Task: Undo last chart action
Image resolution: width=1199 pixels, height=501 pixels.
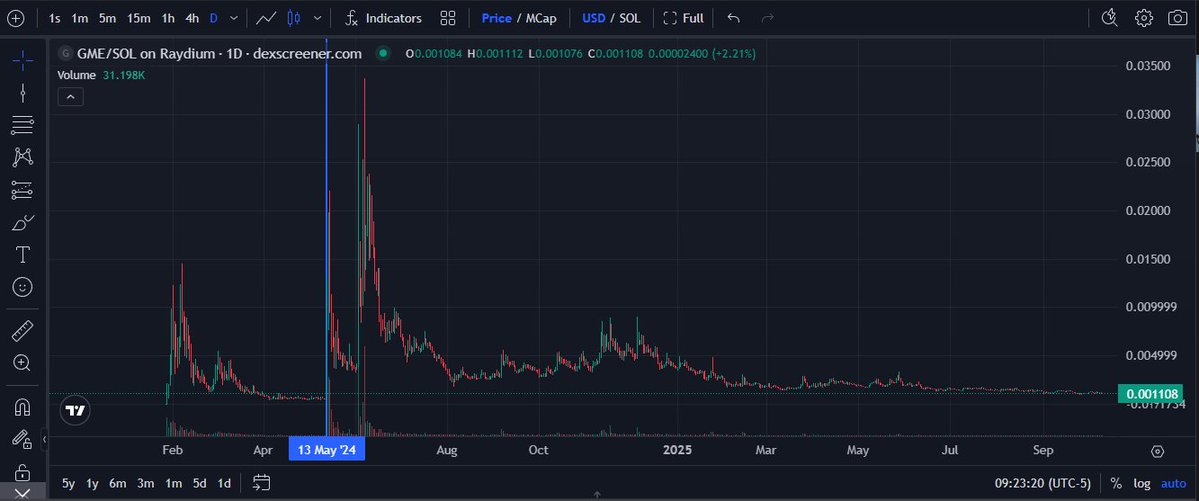Action: [x=733, y=18]
